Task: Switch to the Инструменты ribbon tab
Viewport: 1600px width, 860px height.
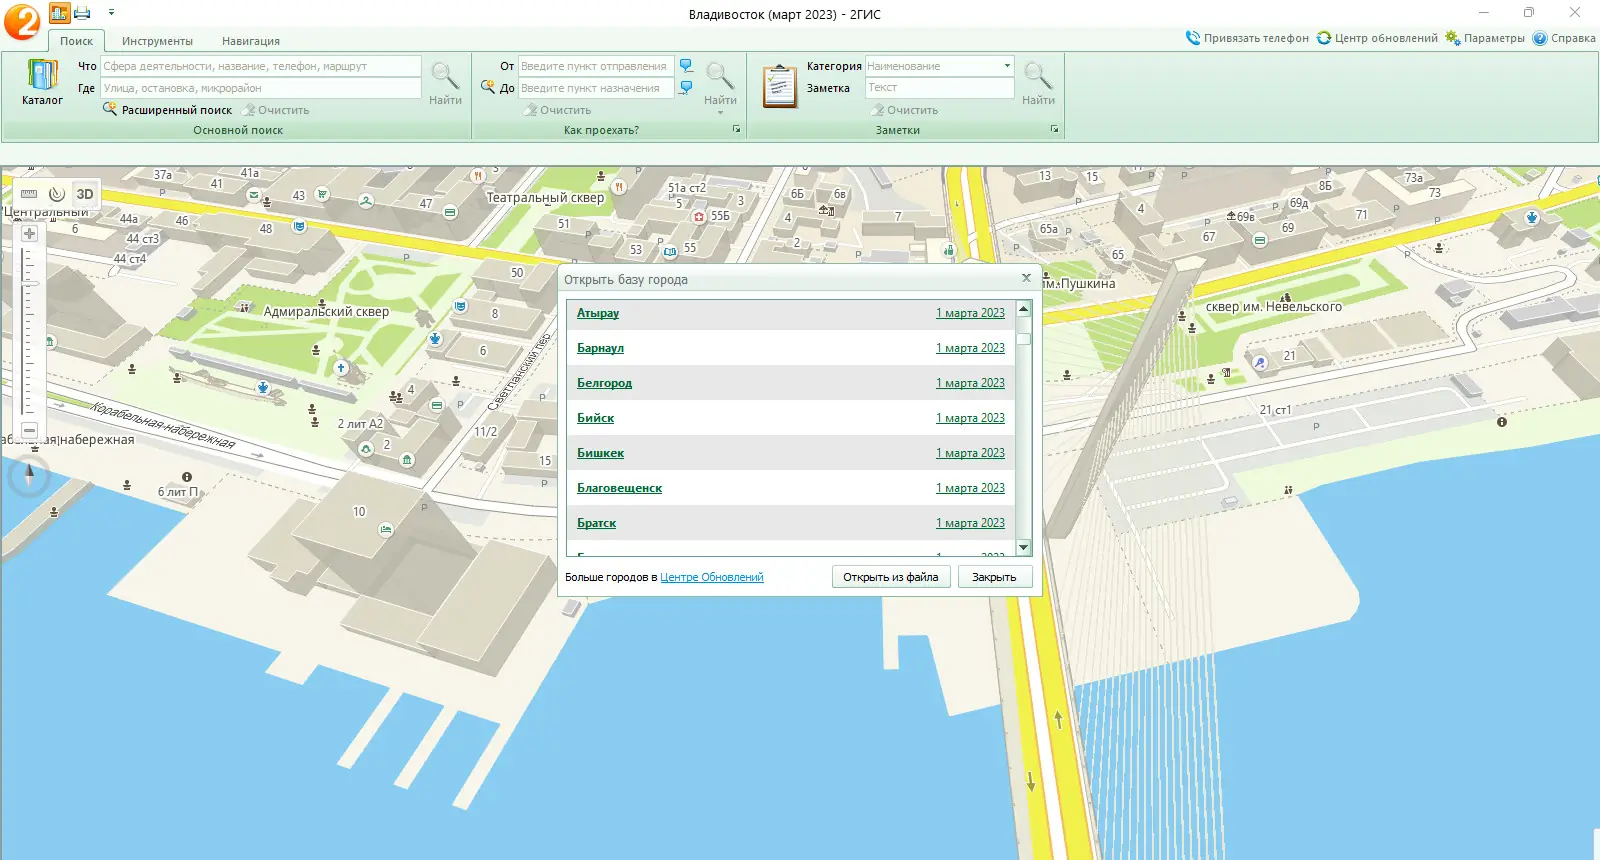Action: pos(157,41)
